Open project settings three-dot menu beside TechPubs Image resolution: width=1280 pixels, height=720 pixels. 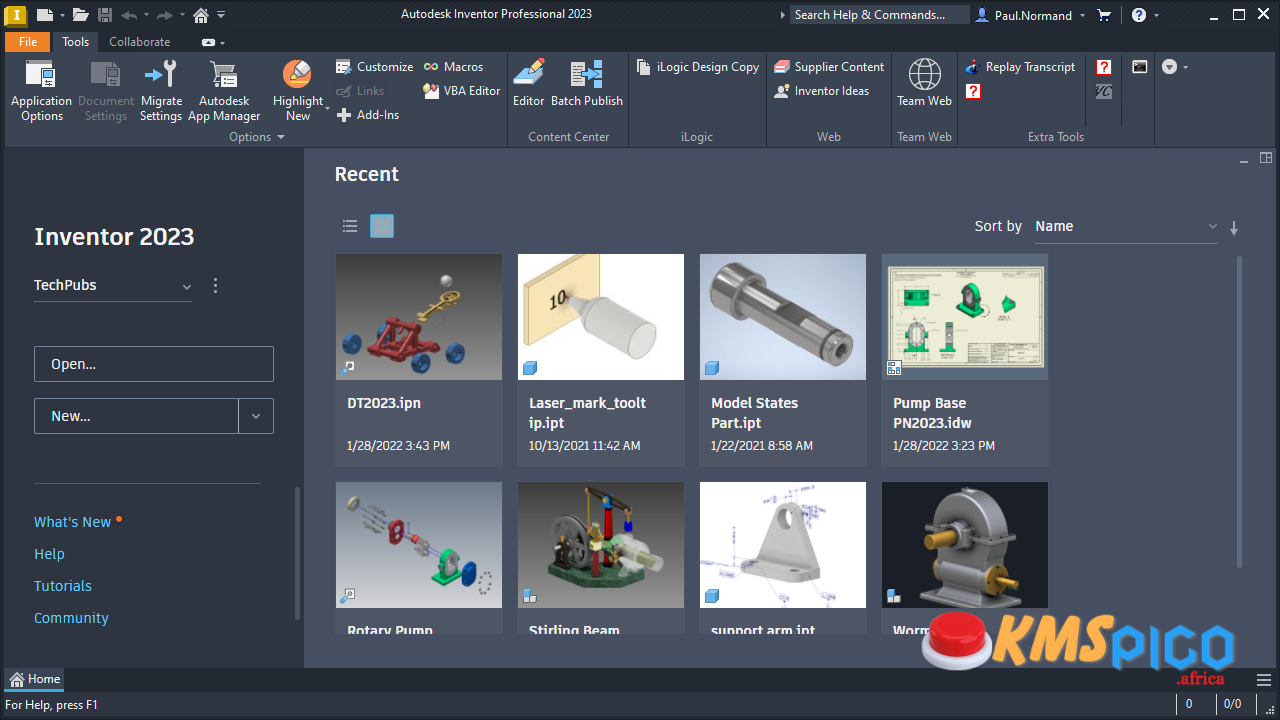click(x=215, y=286)
